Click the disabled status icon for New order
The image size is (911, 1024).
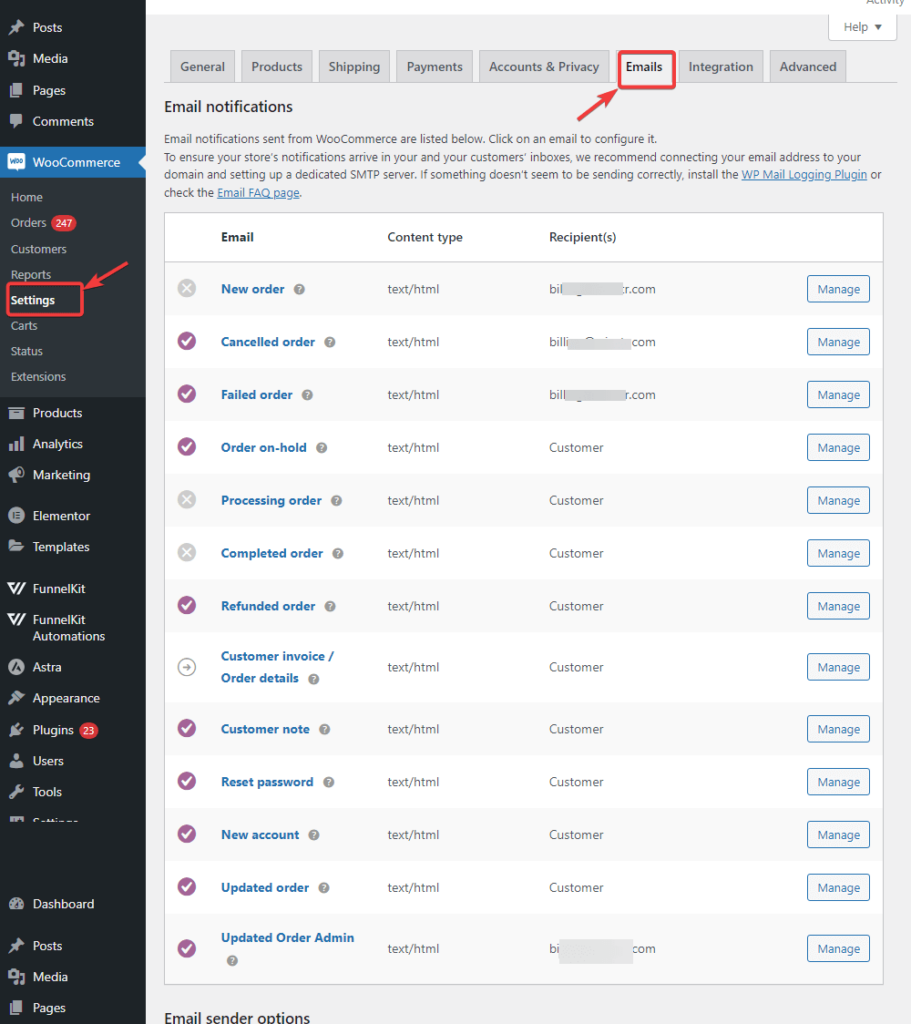pos(187,289)
